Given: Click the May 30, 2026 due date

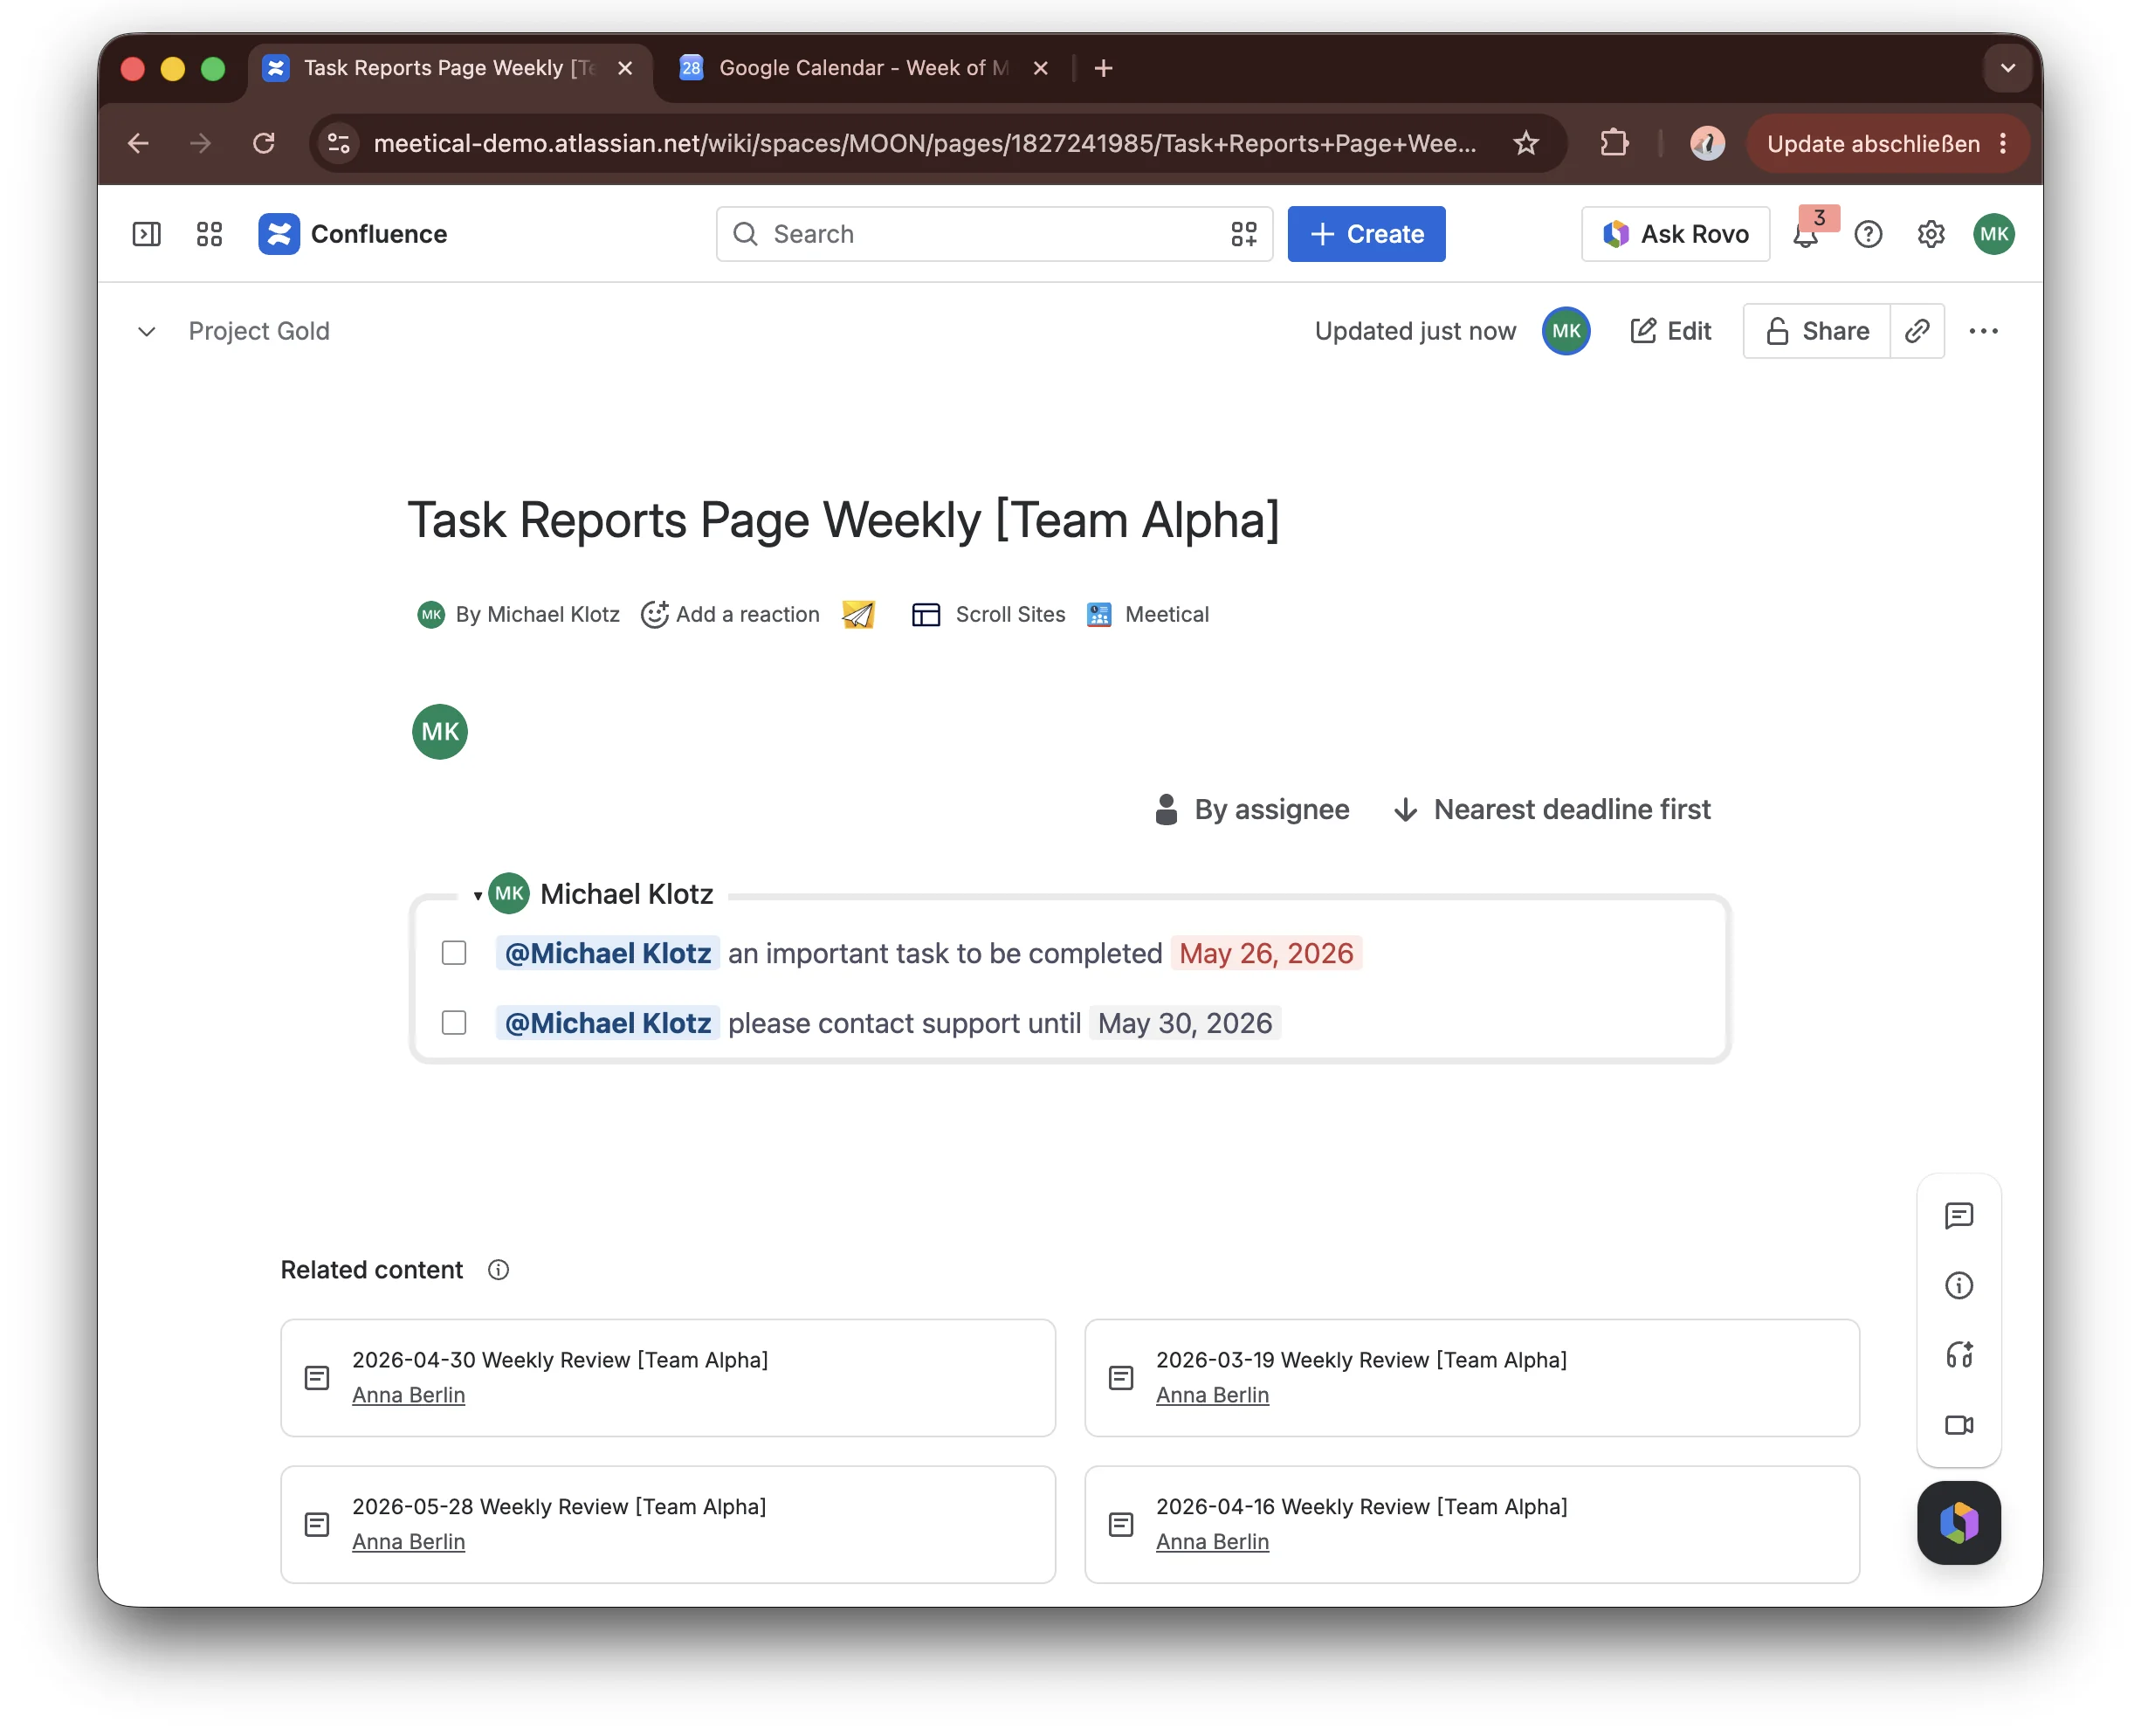Looking at the screenshot, I should 1185,1022.
